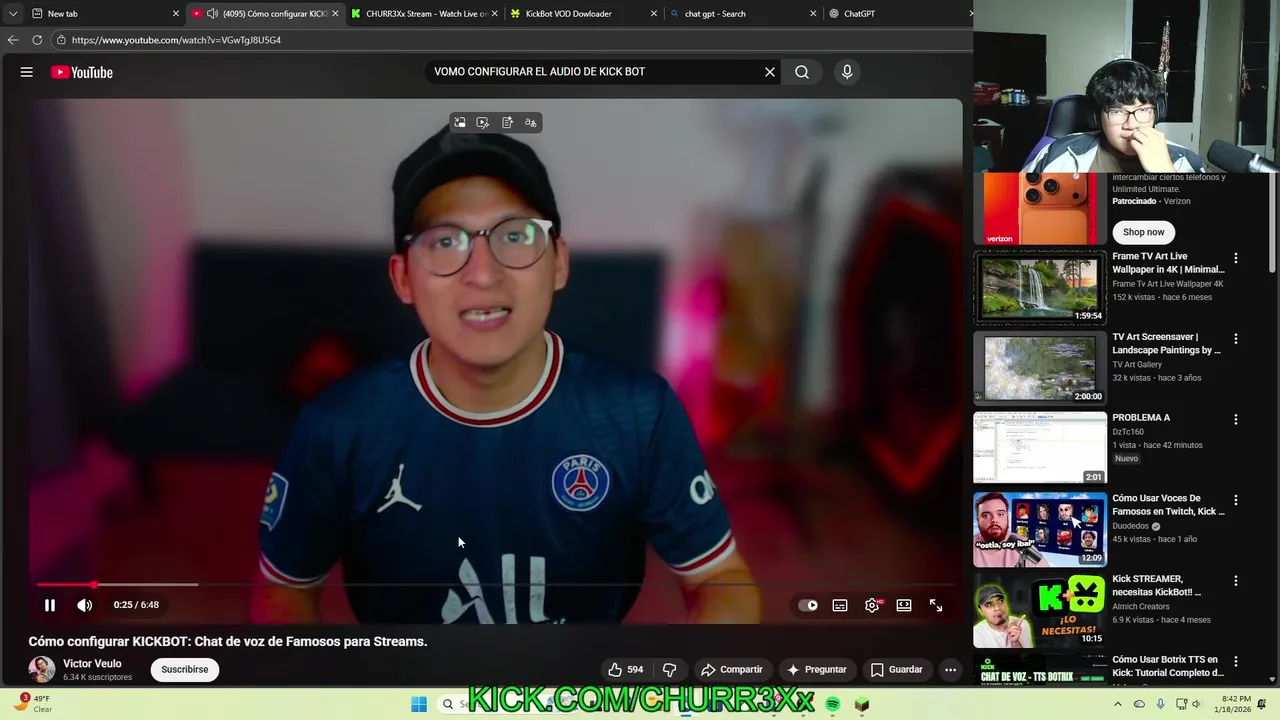Open the Compartir share dialog
Image resolution: width=1280 pixels, height=720 pixels.
[732, 669]
